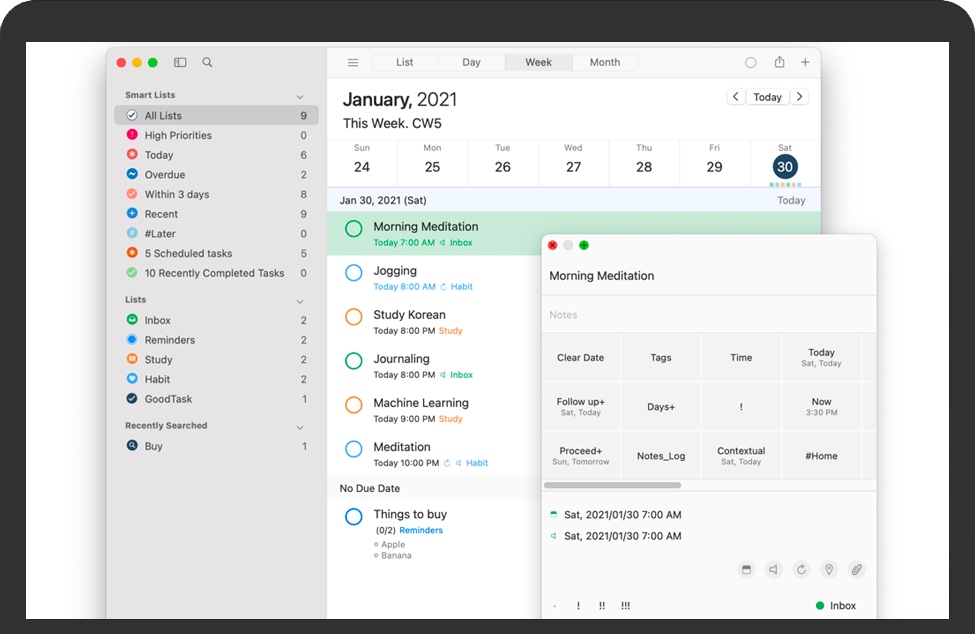
Task: Click the alarm speaker icon
Action: (x=773, y=570)
